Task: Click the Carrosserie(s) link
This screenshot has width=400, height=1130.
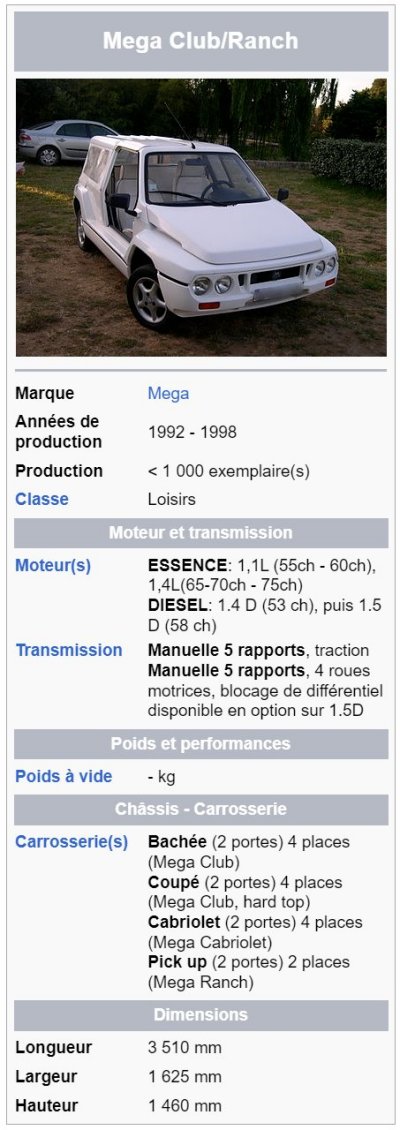Action: tap(71, 842)
